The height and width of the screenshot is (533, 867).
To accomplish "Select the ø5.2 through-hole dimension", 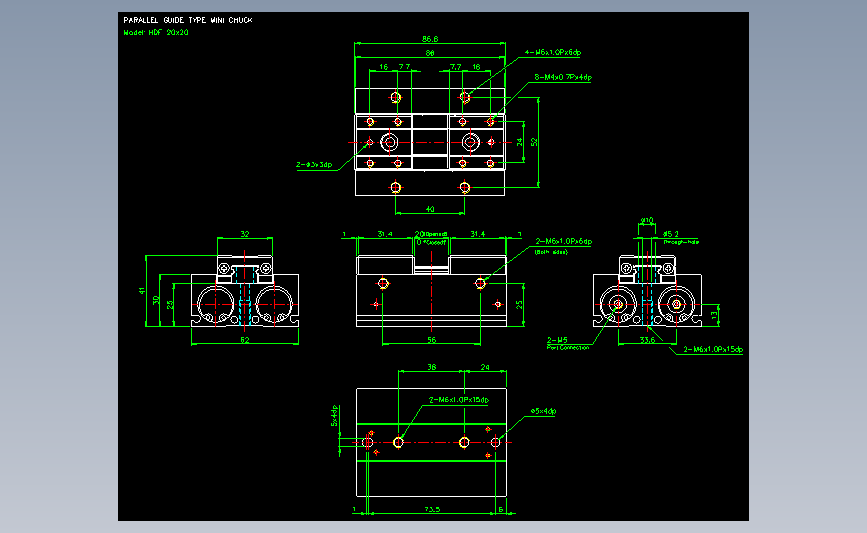I will point(671,234).
